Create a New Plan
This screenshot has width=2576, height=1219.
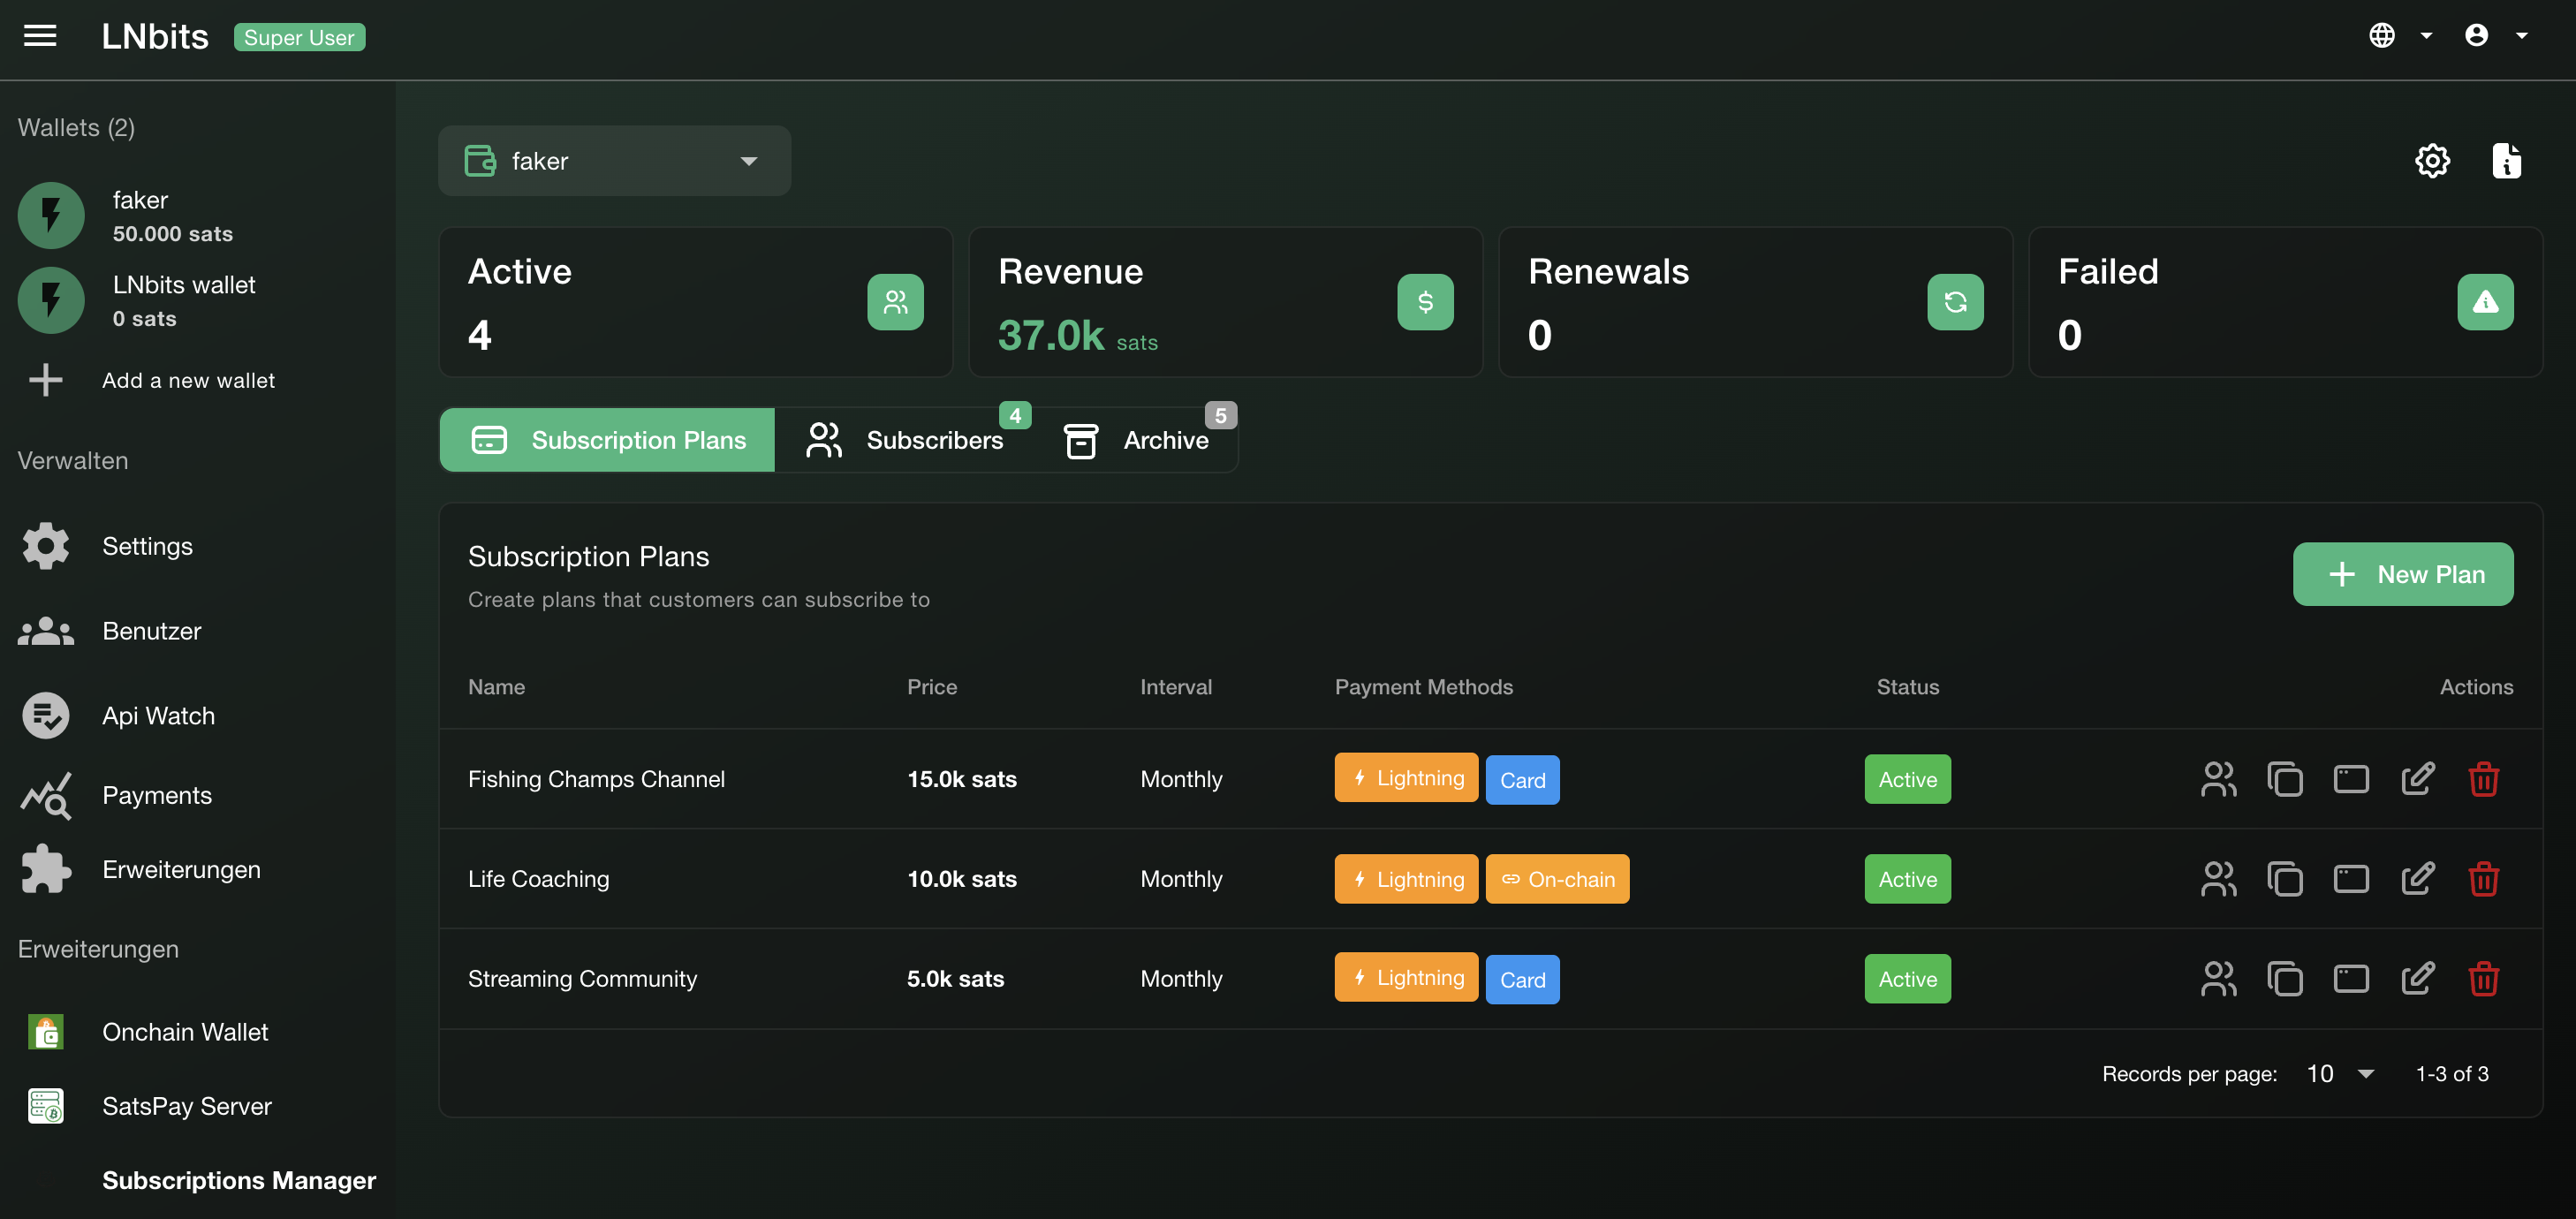(x=2403, y=574)
